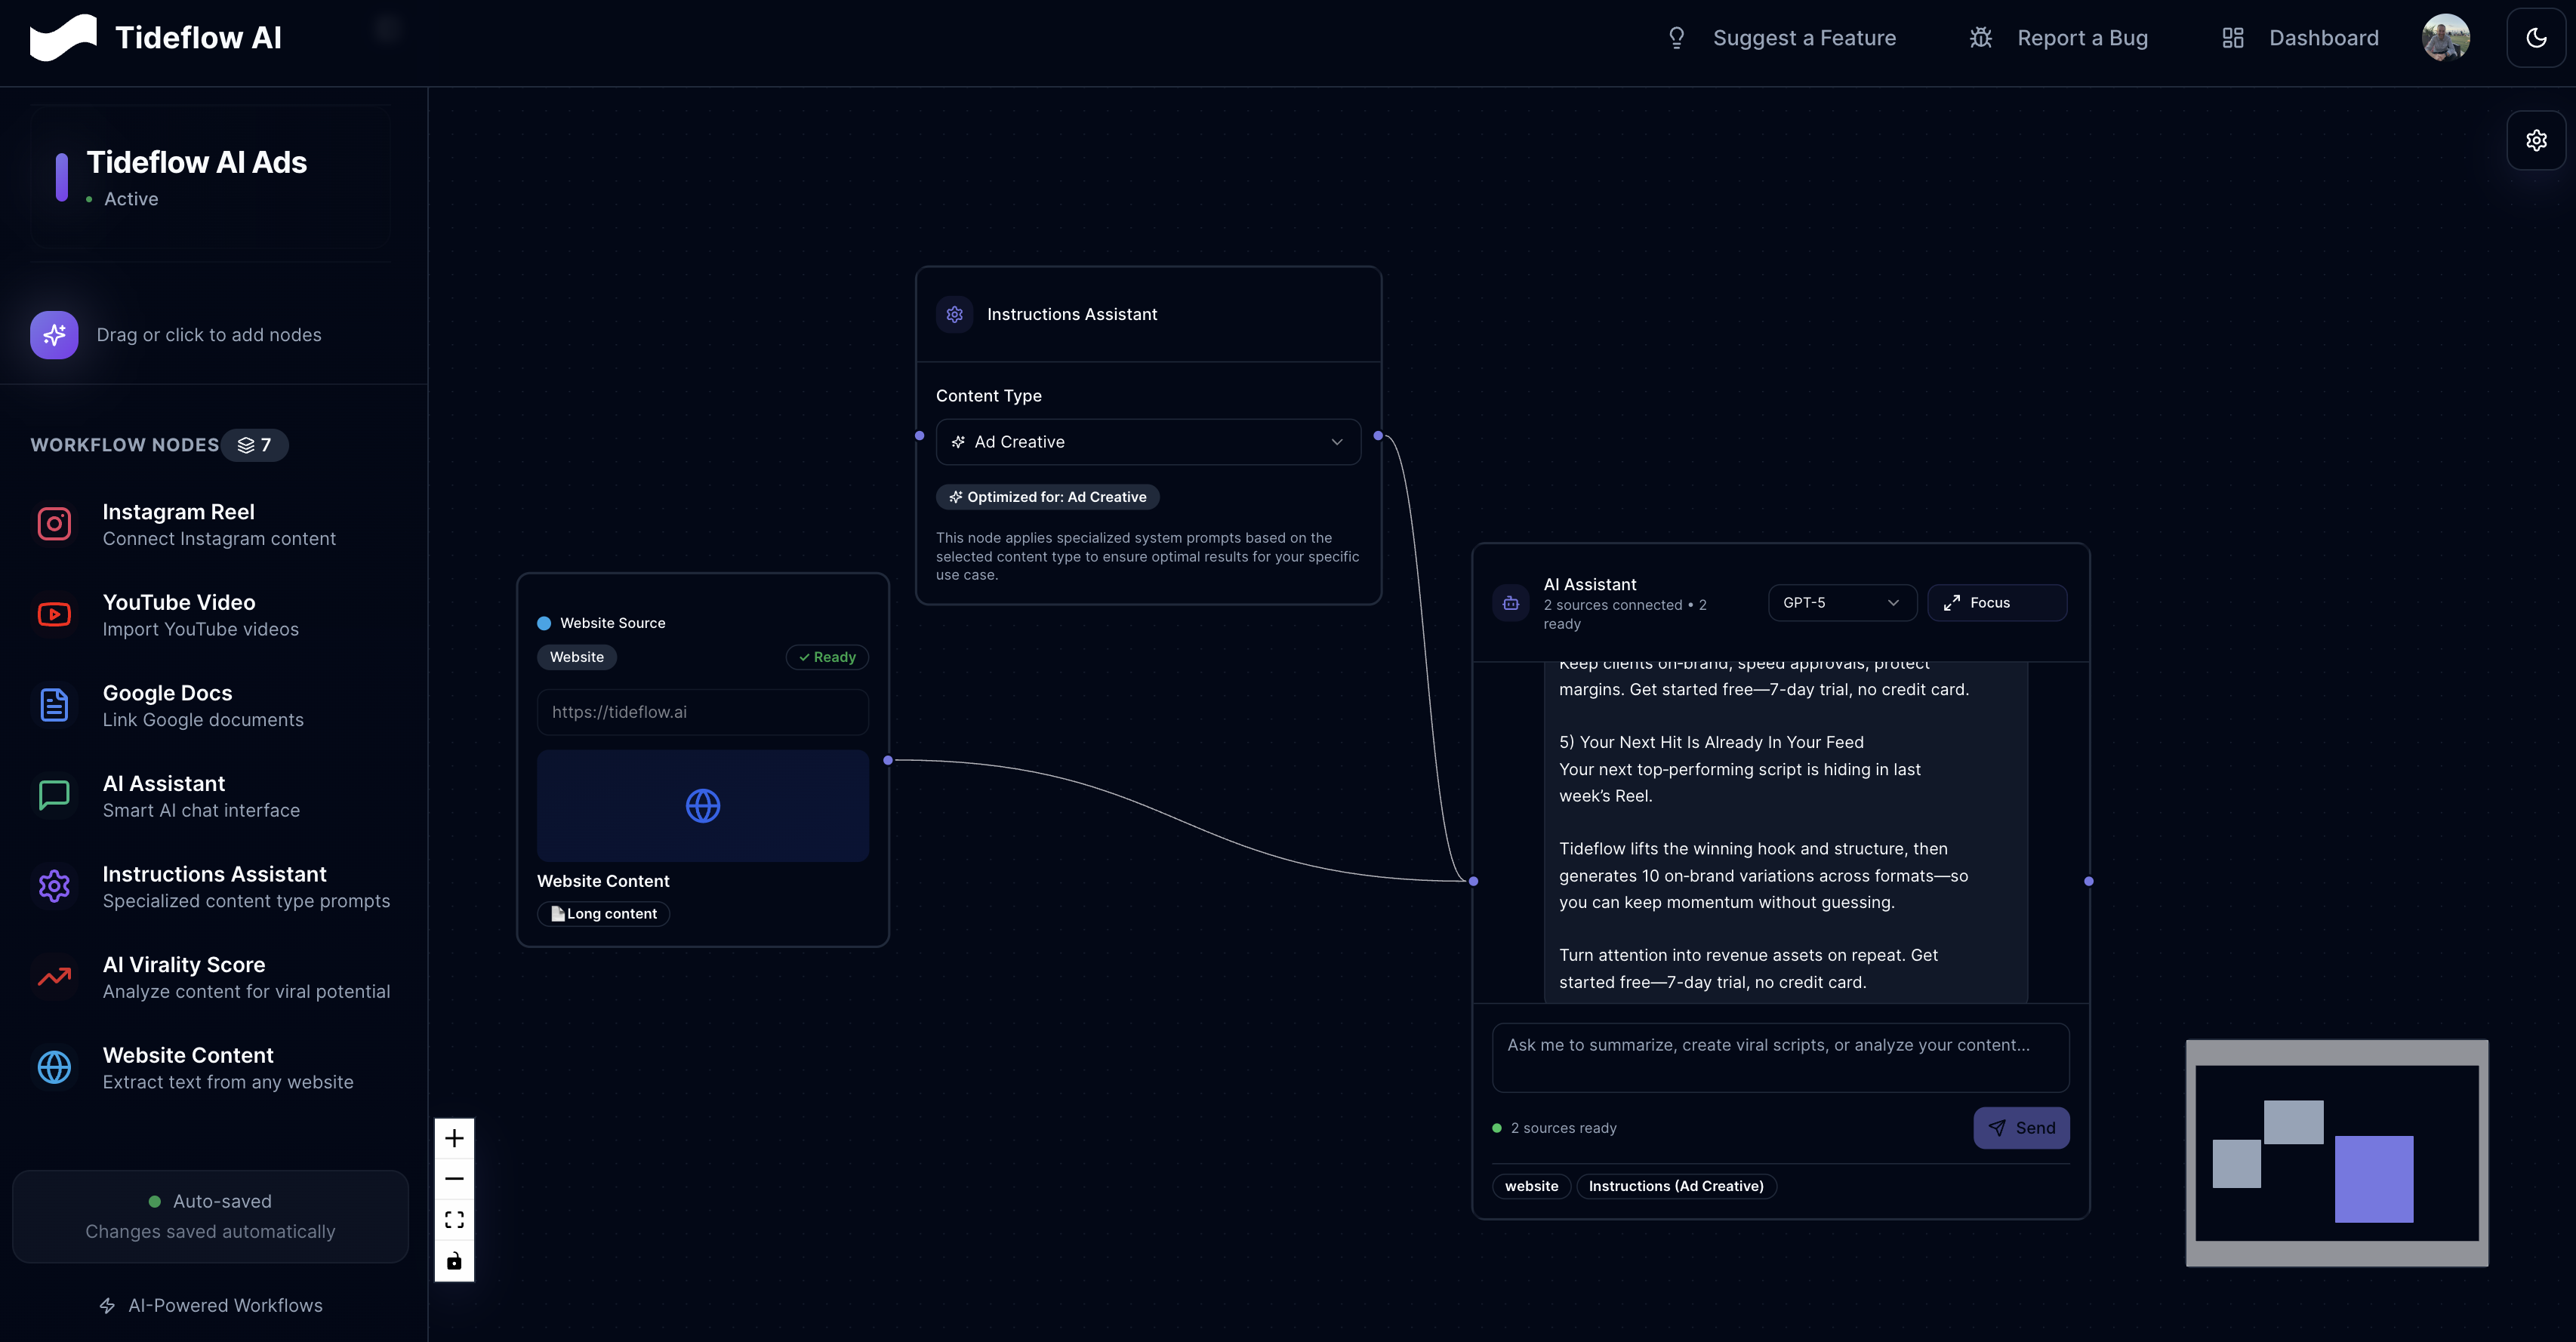
Task: Click the AI Virality Score icon
Action: pyautogui.click(x=54, y=977)
